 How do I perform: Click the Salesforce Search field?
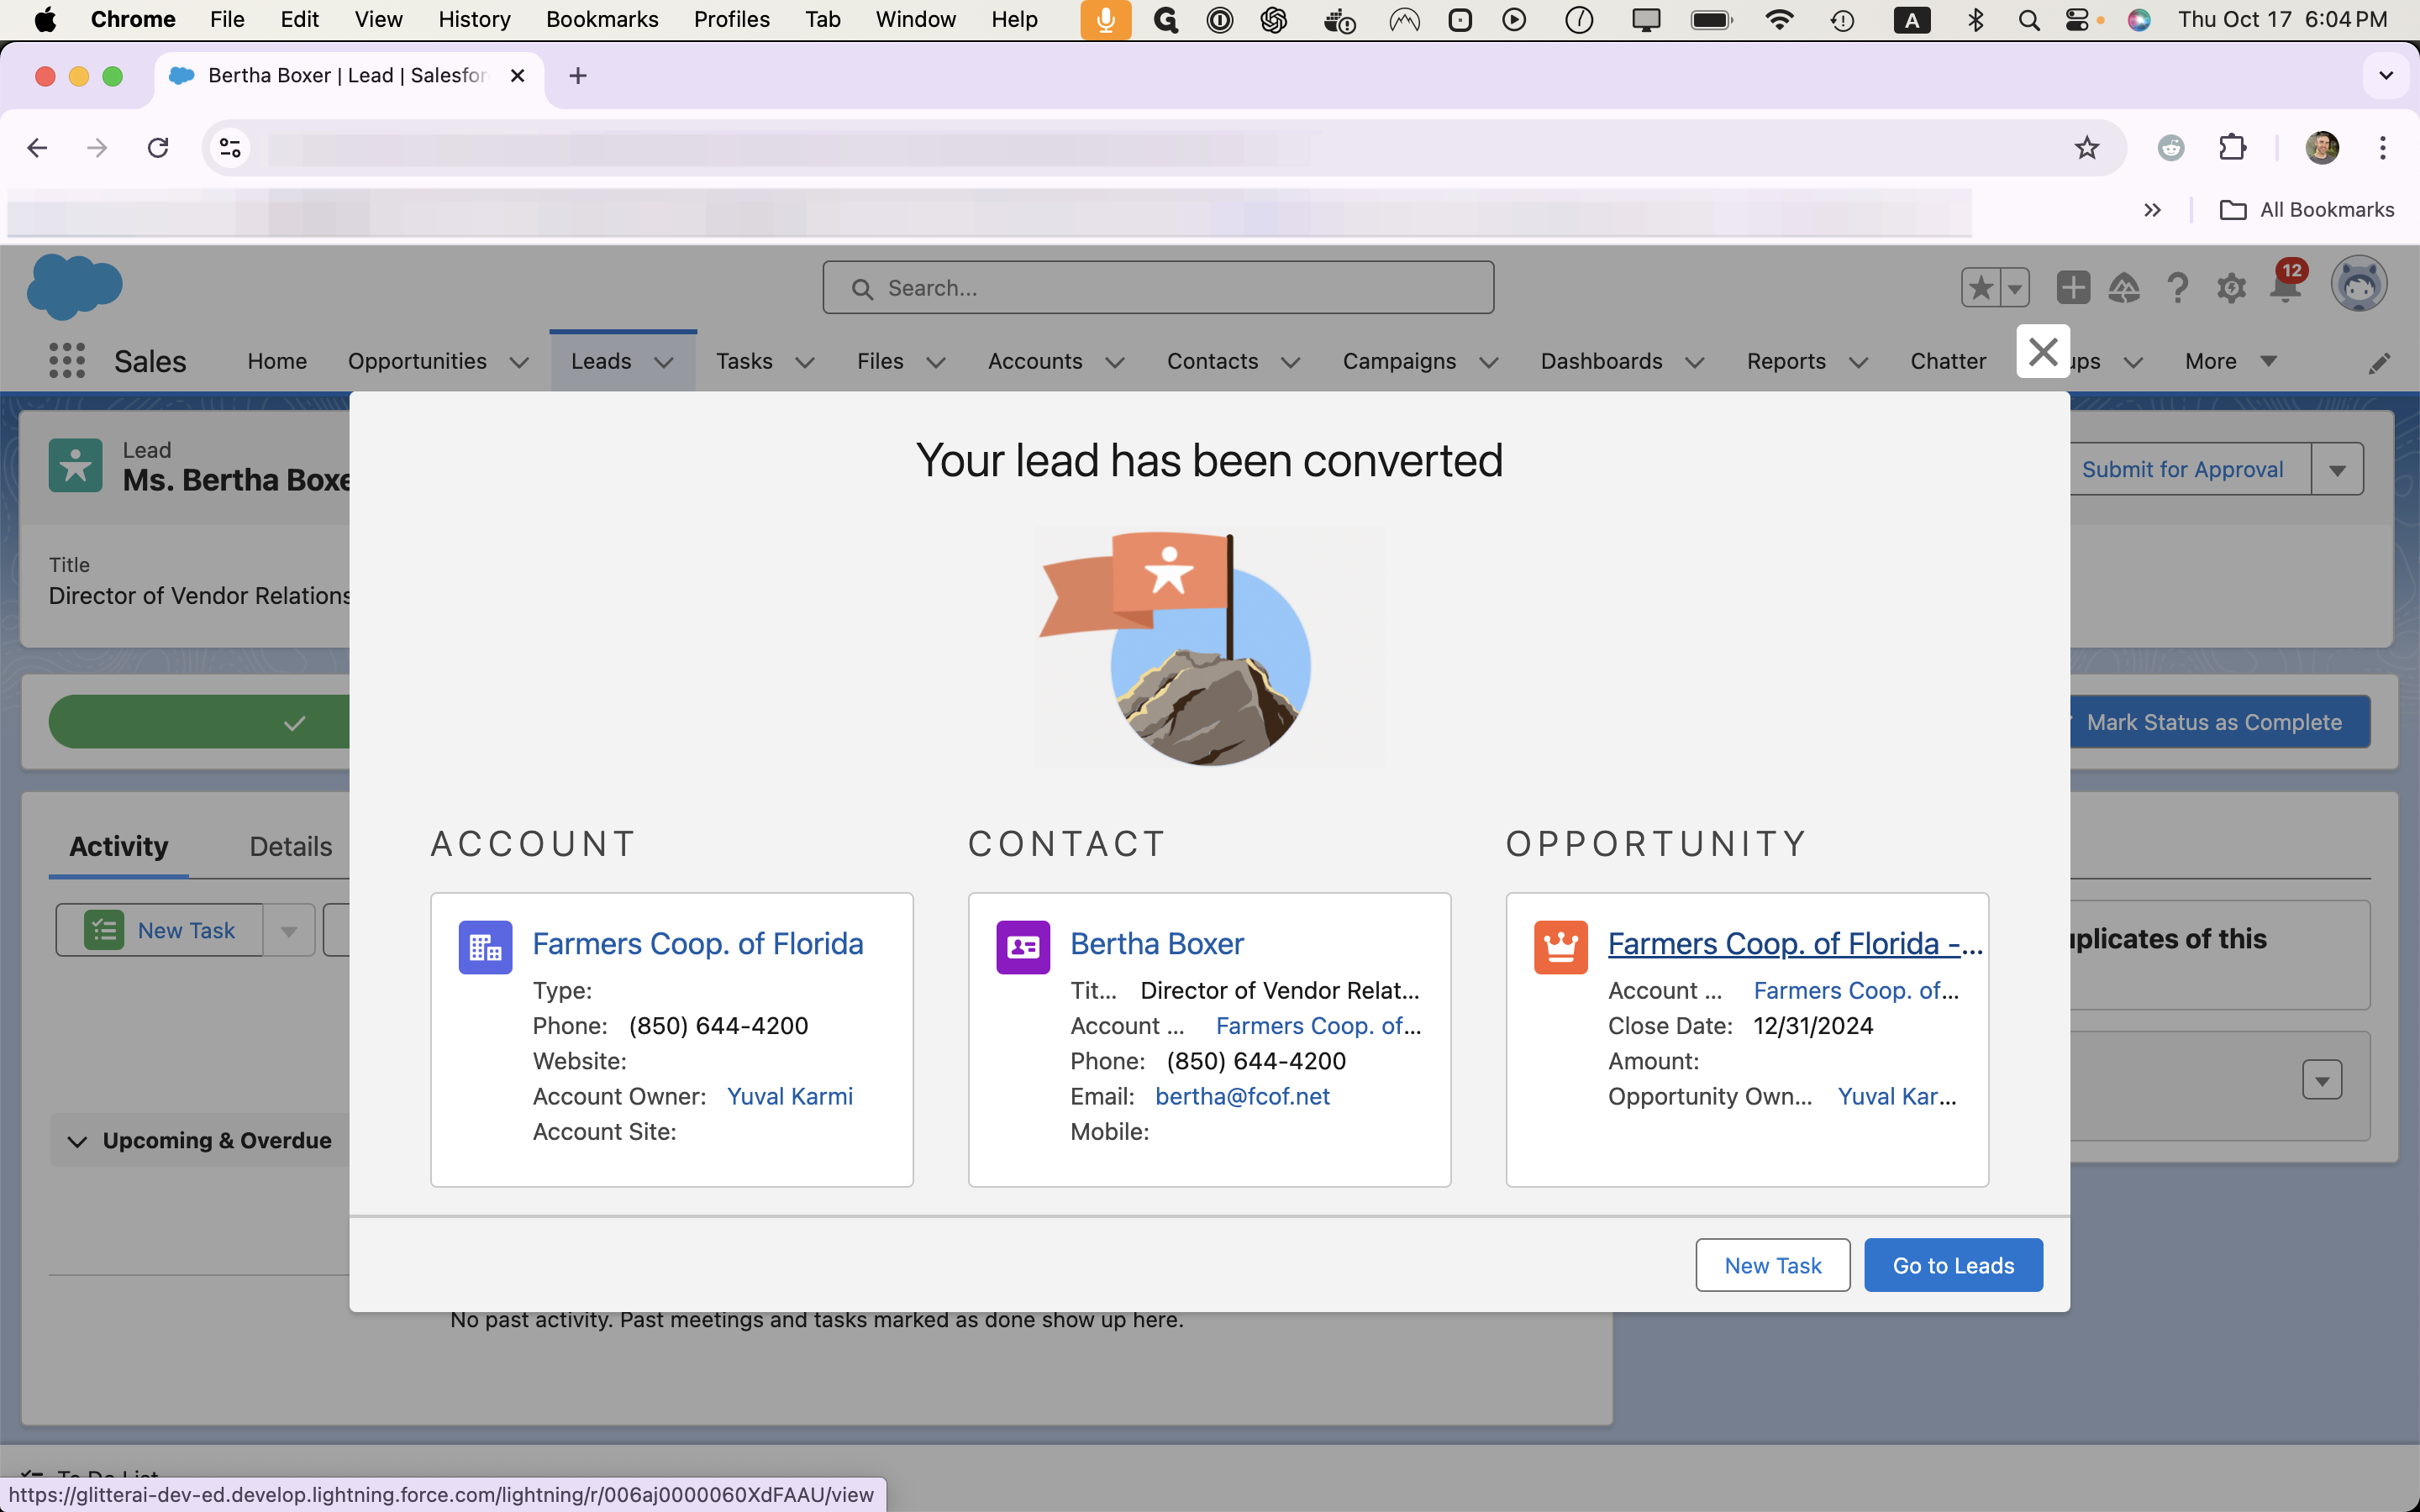[x=1158, y=288]
